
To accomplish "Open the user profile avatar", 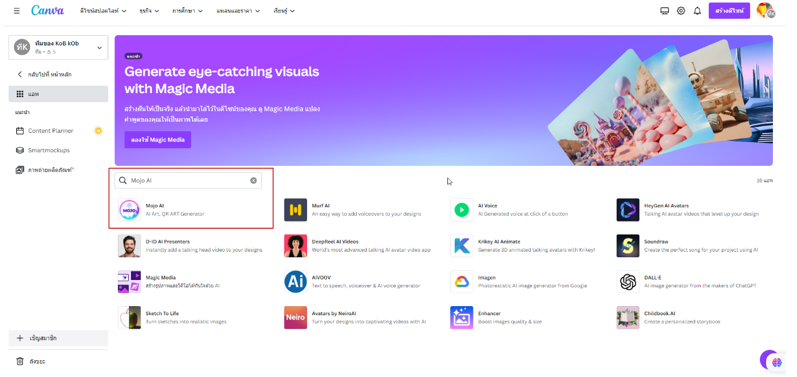I will point(764,10).
